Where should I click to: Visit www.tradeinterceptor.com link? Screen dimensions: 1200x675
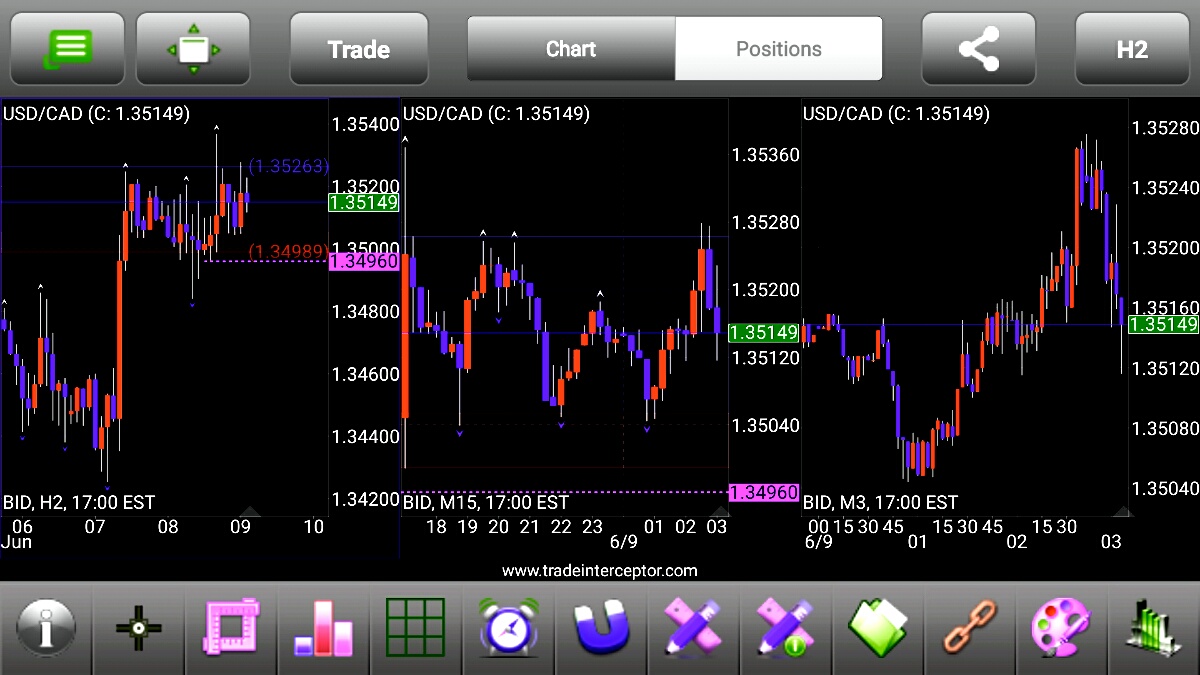[x=600, y=571]
